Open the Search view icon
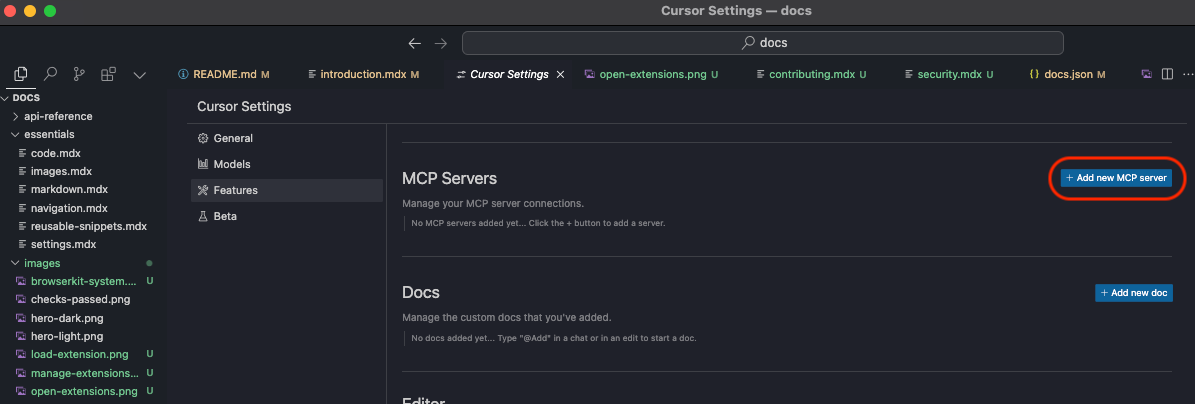 50,74
